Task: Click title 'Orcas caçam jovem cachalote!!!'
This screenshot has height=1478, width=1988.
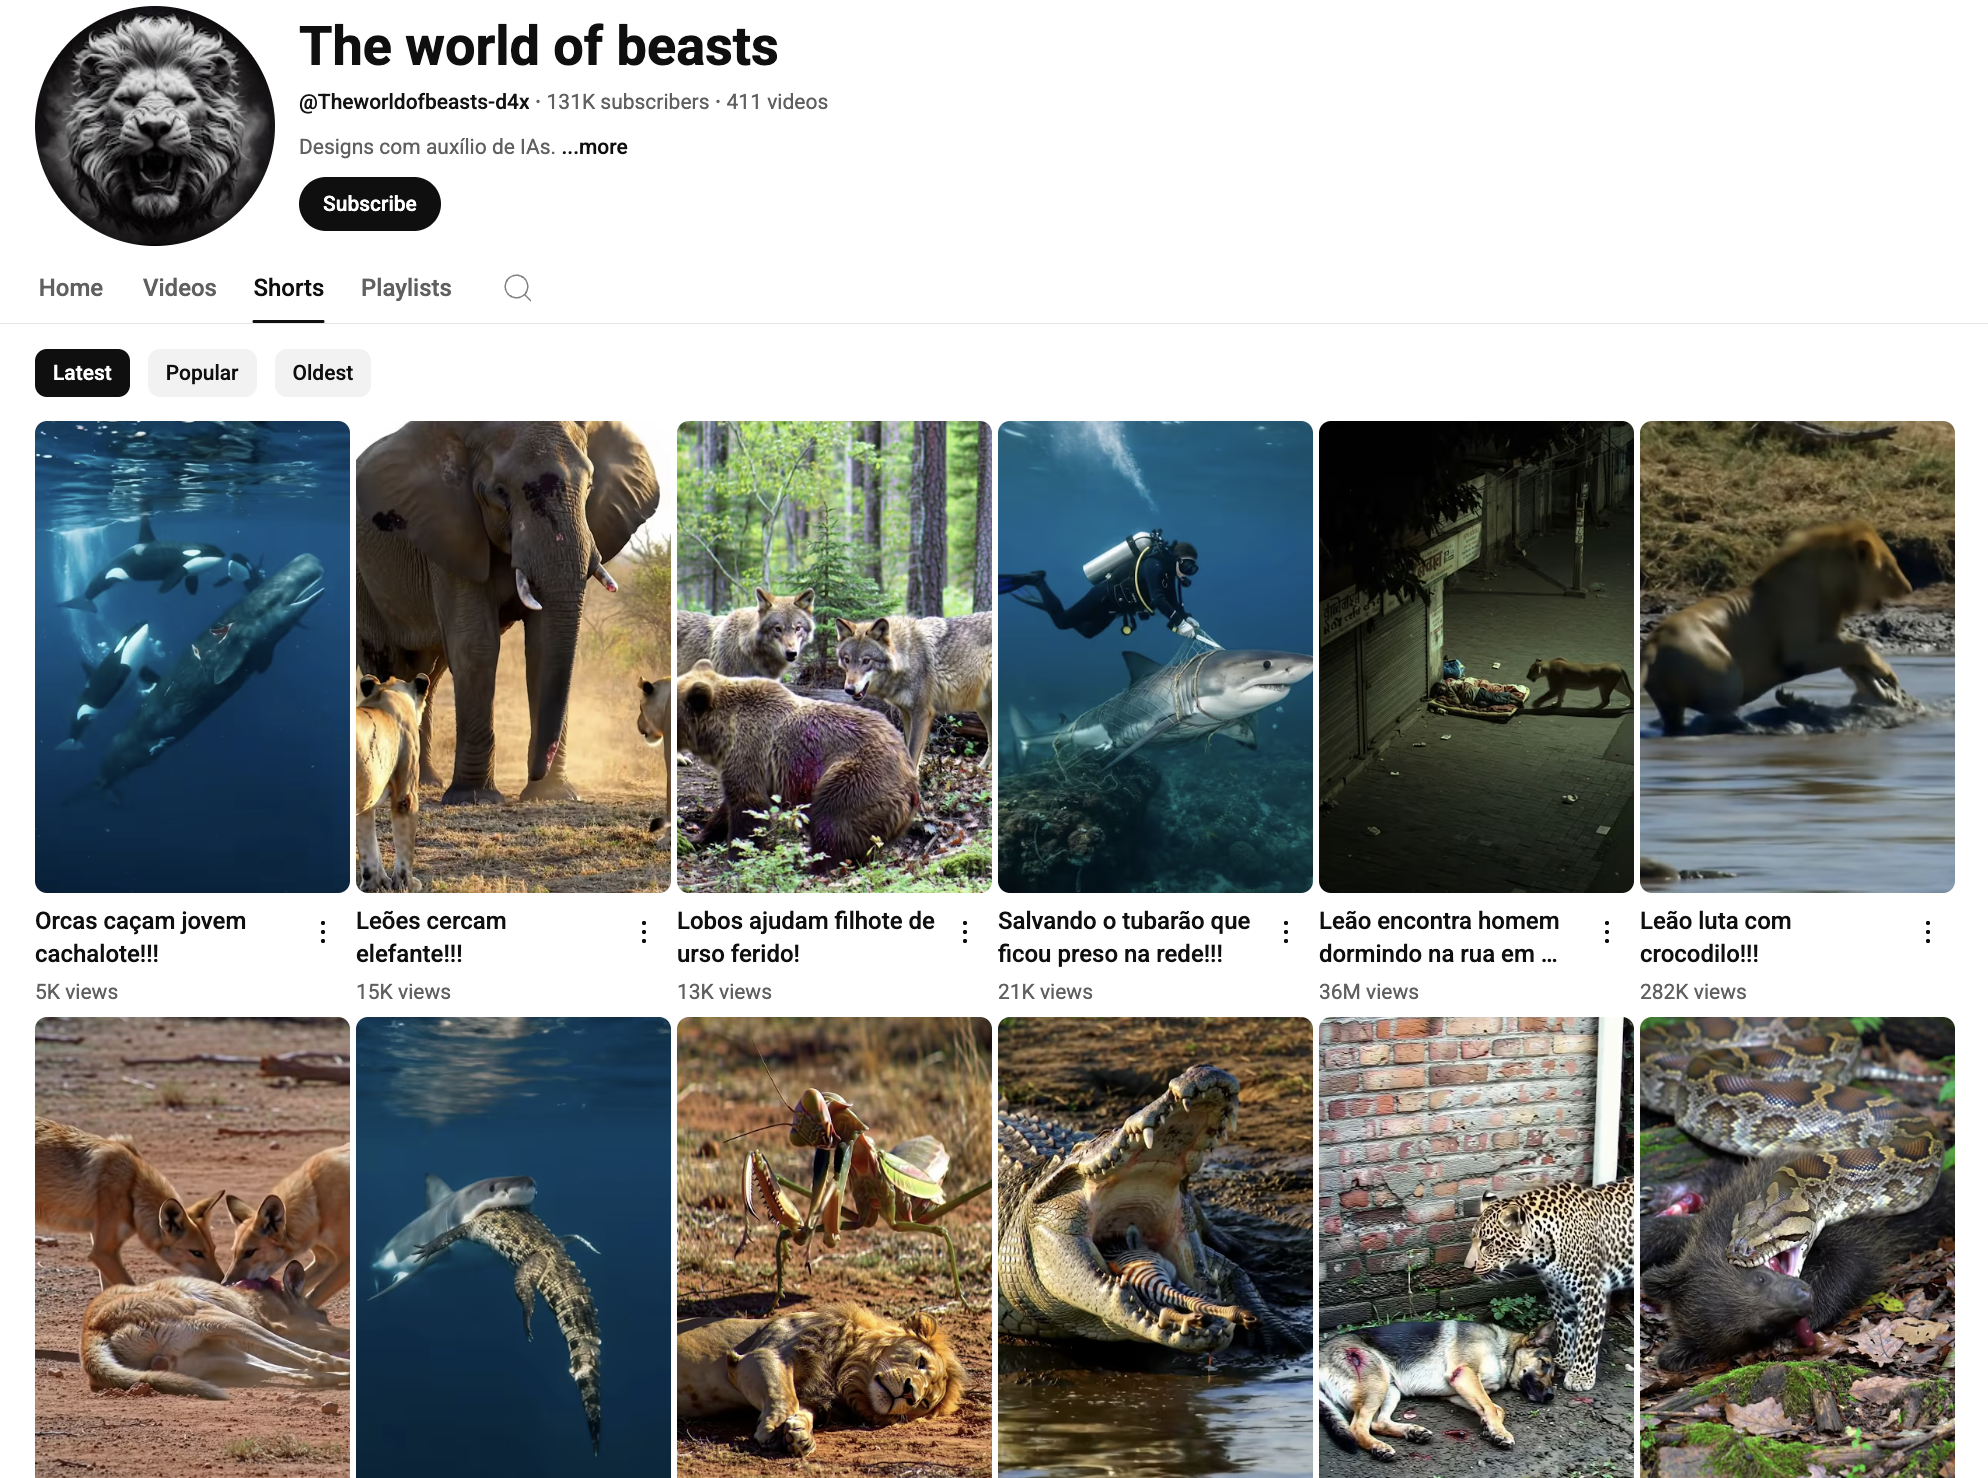Action: click(140, 937)
